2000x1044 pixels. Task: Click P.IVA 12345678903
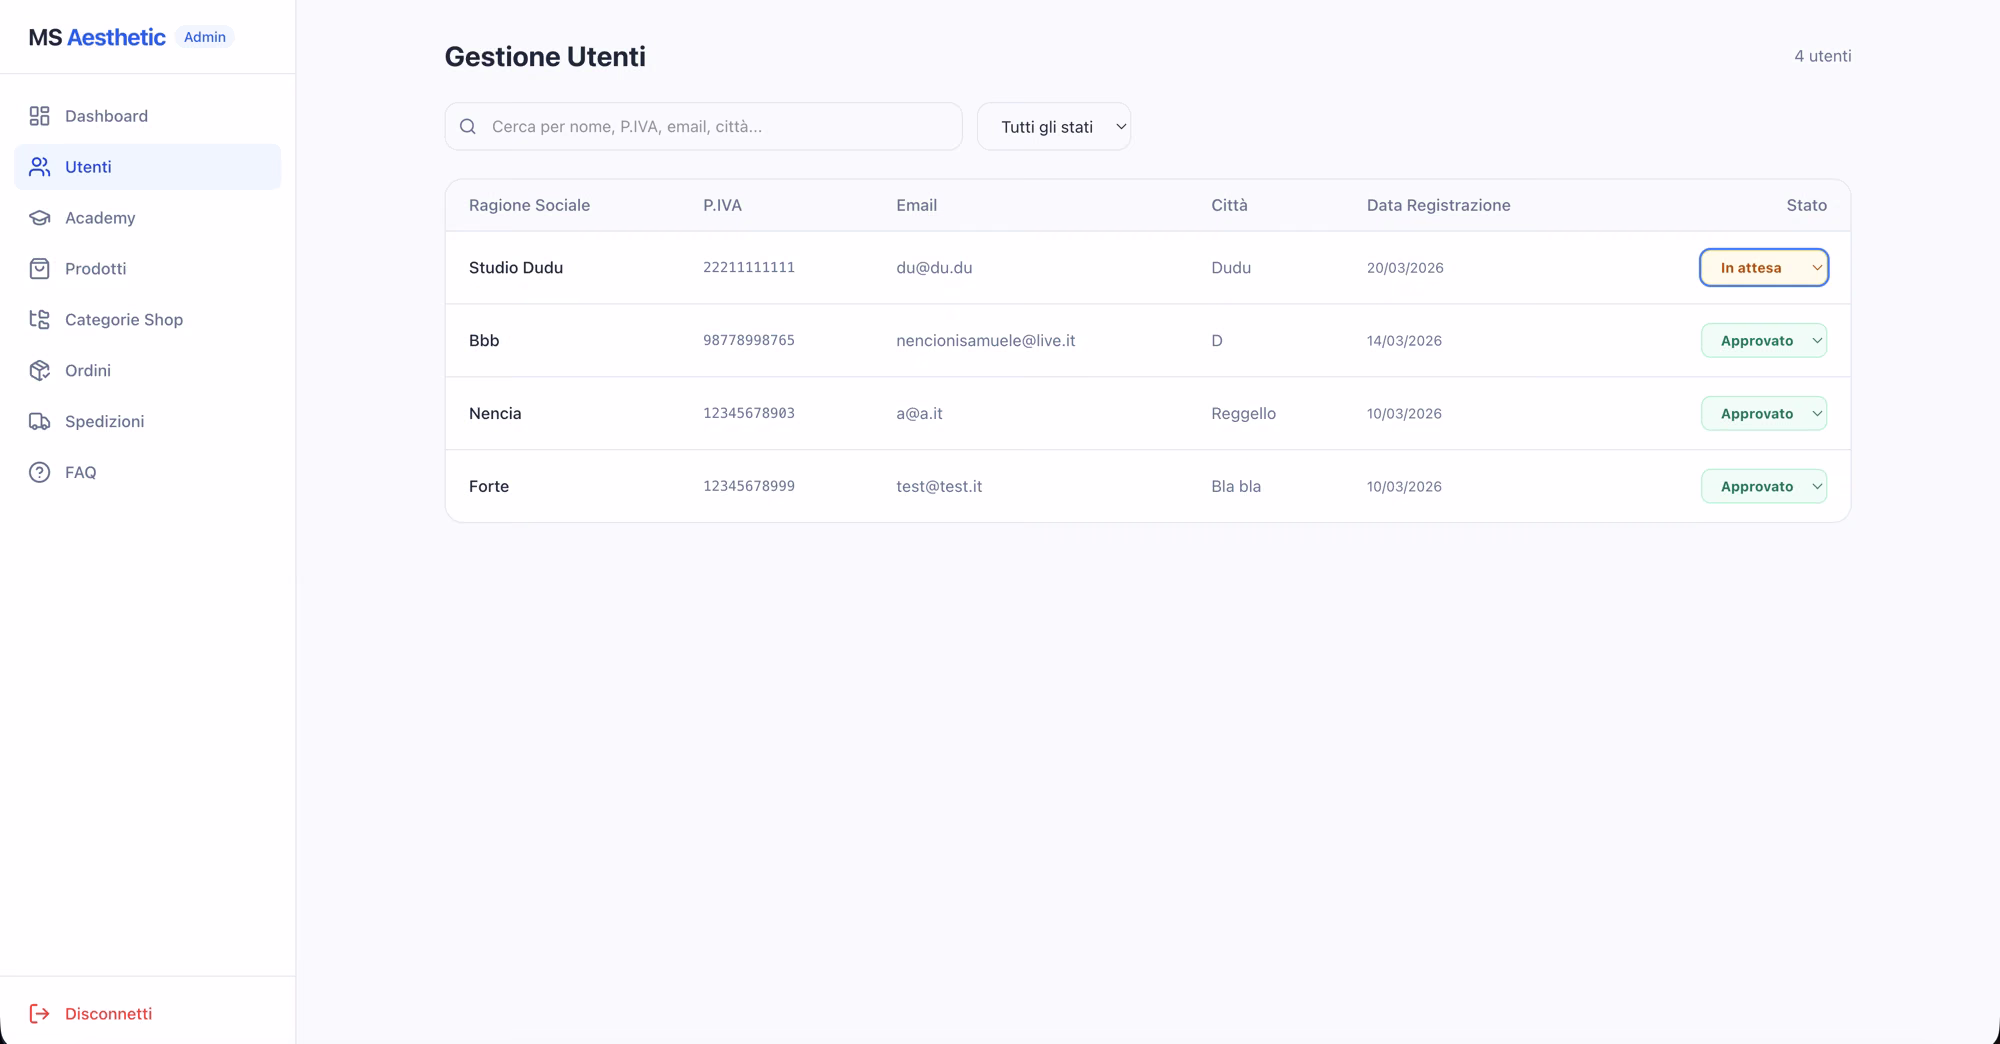[x=749, y=414]
